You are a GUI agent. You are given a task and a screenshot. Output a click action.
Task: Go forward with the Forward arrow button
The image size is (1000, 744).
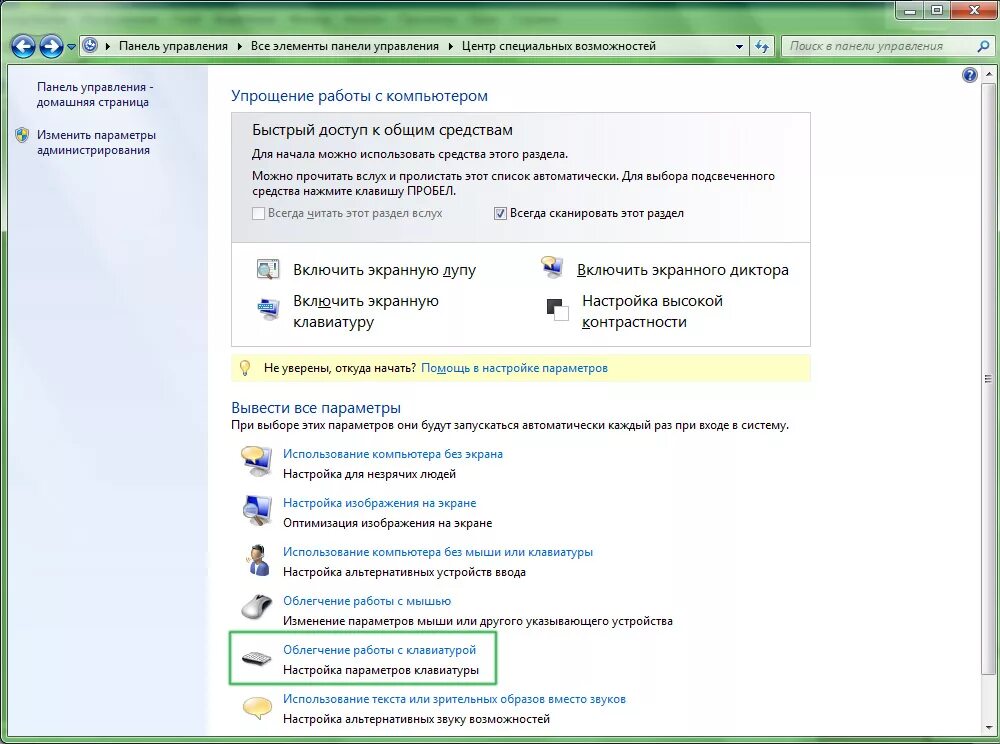click(51, 46)
